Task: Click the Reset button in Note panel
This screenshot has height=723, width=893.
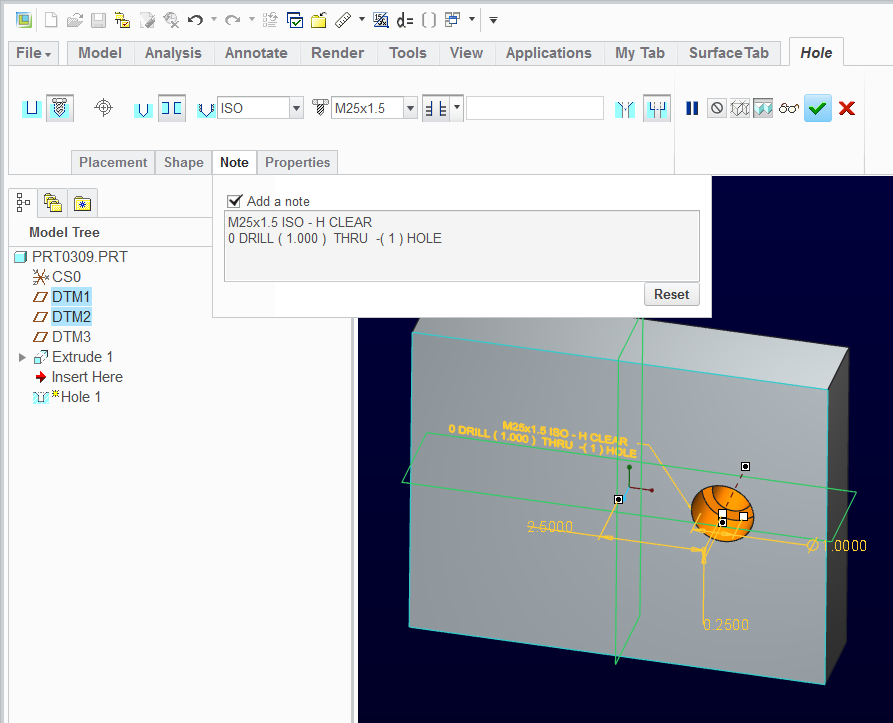Action: (671, 294)
